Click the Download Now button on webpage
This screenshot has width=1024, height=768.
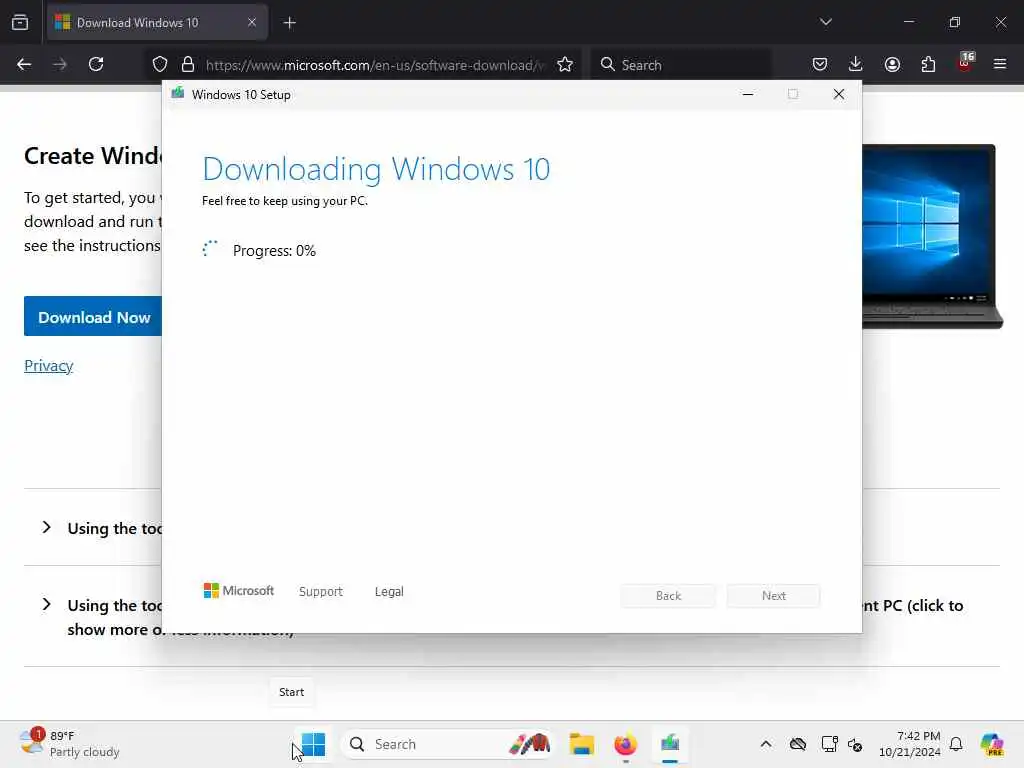pos(93,317)
